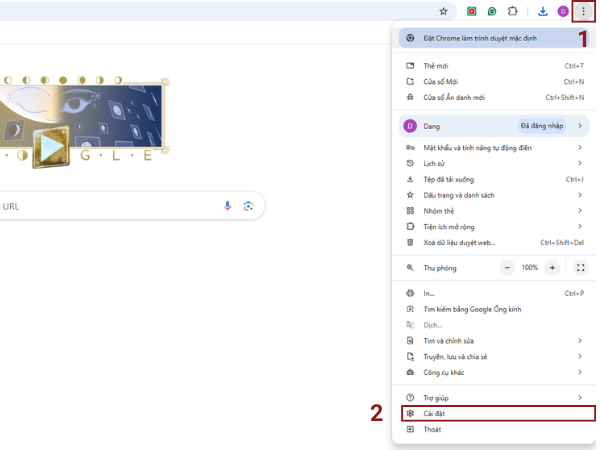Open the Lịch sử history submenu
Screen dimensions: 600x450
pyautogui.click(x=494, y=163)
